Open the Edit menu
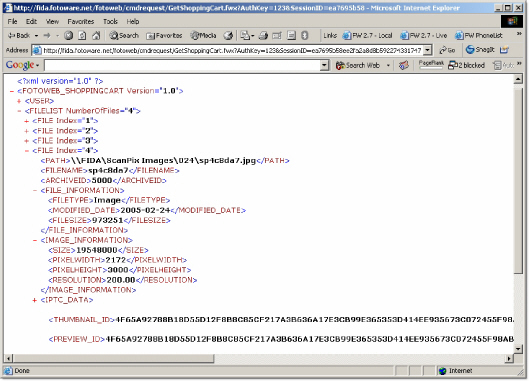The height and width of the screenshot is (381, 529). click(31, 22)
